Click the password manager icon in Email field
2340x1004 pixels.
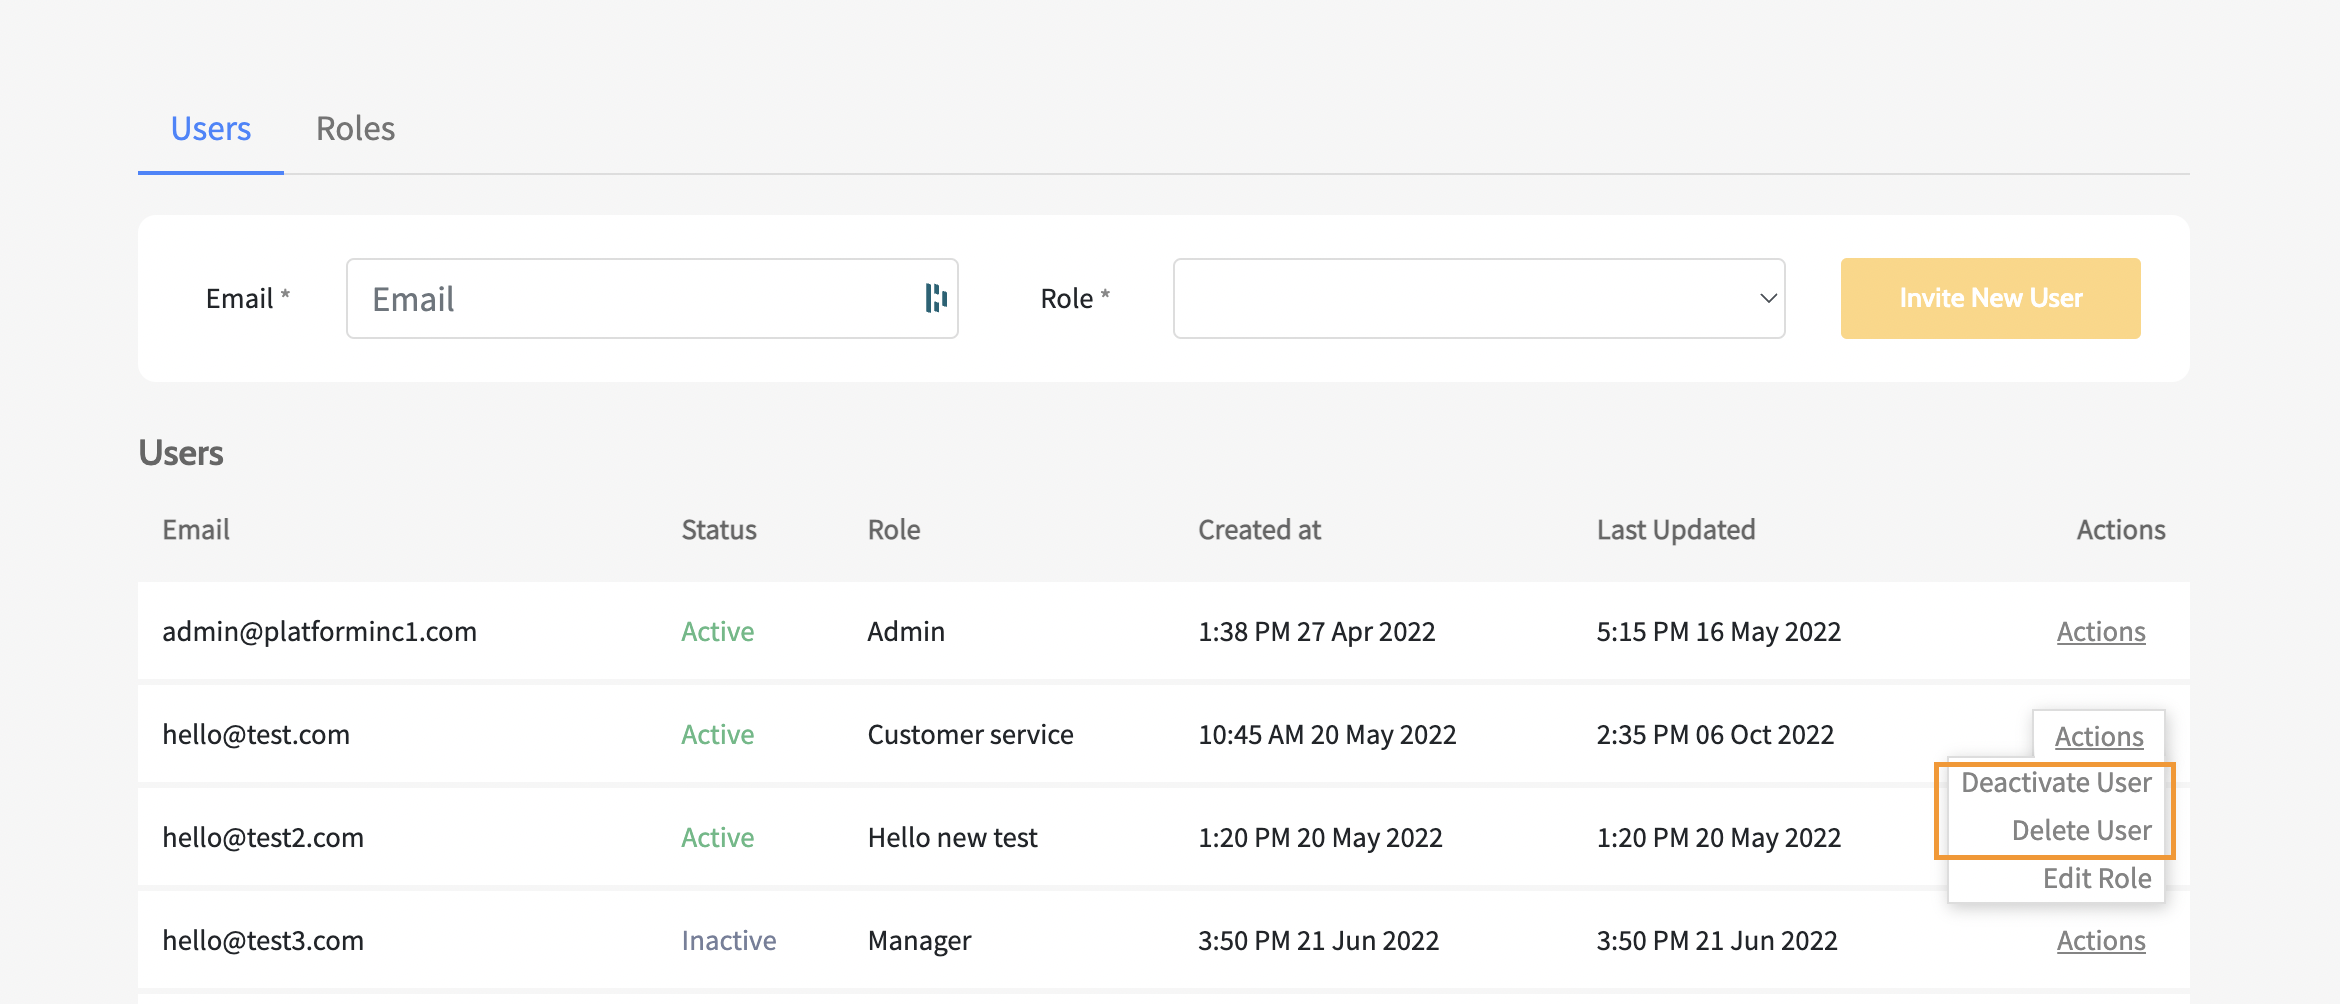pos(935,298)
